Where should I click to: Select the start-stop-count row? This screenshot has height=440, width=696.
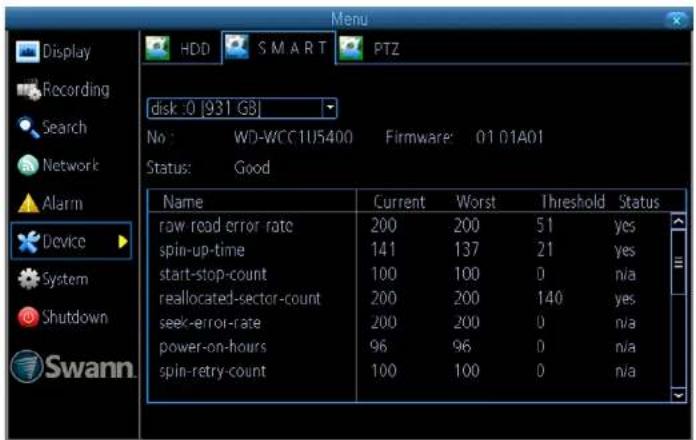pyautogui.click(x=408, y=274)
